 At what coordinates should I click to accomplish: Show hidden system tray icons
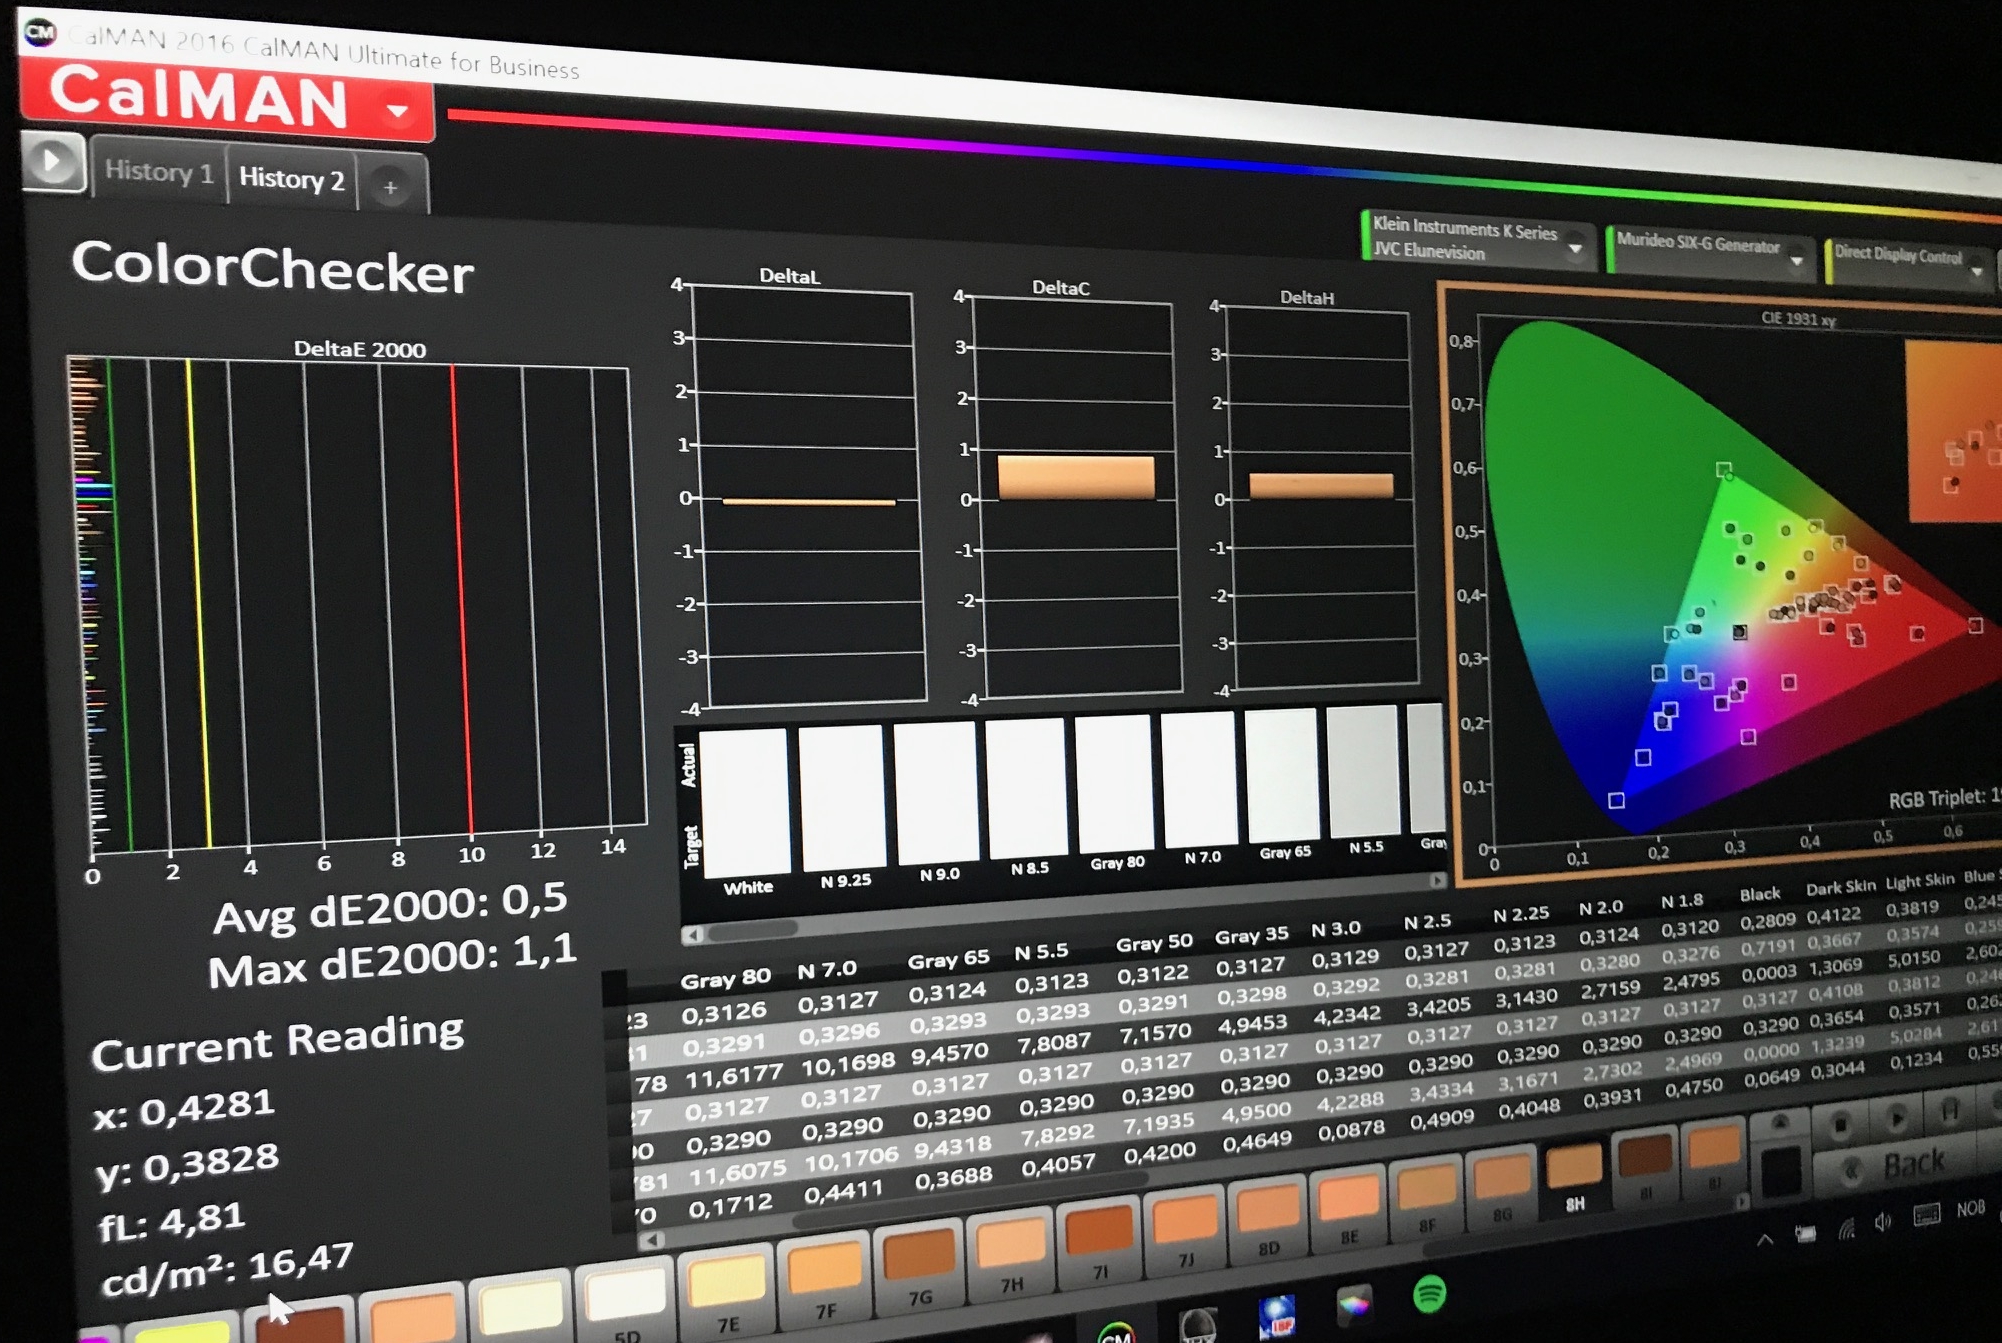(x=1765, y=1239)
